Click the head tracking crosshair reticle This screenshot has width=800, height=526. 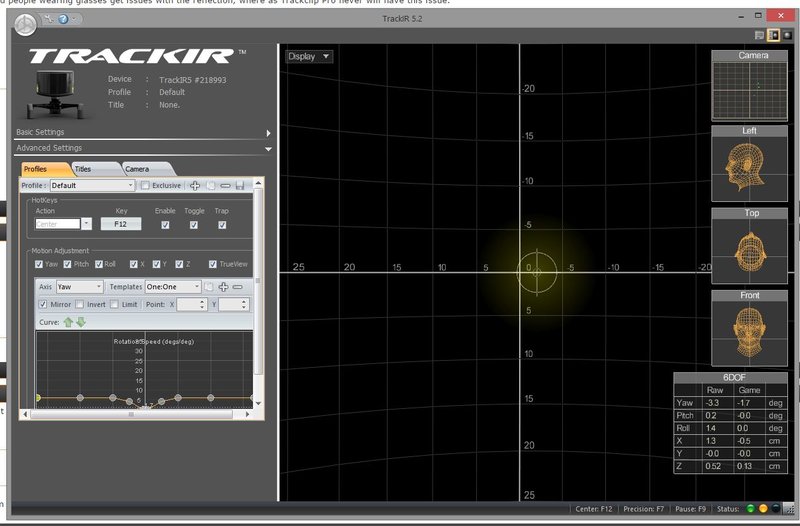point(537,272)
